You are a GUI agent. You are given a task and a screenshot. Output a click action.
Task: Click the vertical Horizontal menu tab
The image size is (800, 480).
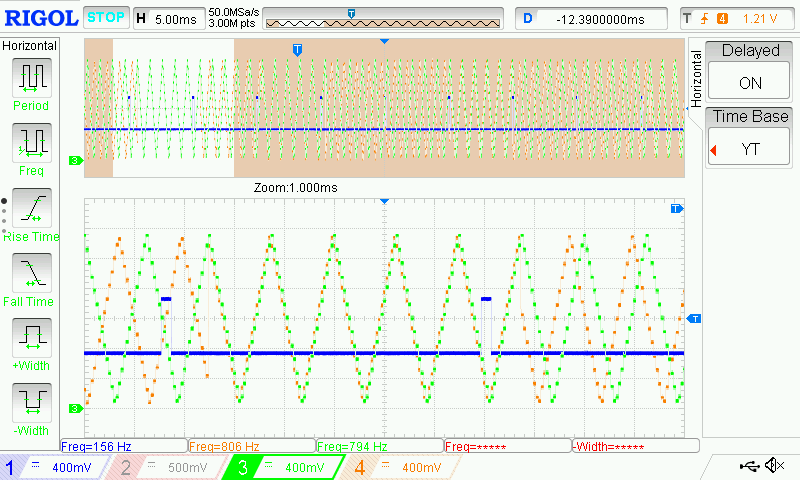point(695,78)
